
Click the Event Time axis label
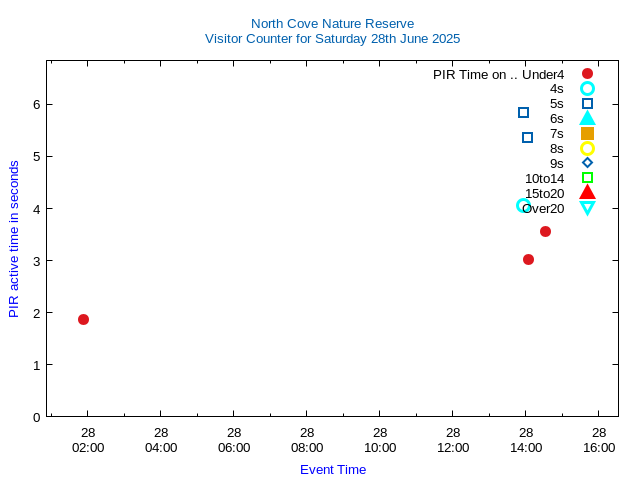coord(332,470)
